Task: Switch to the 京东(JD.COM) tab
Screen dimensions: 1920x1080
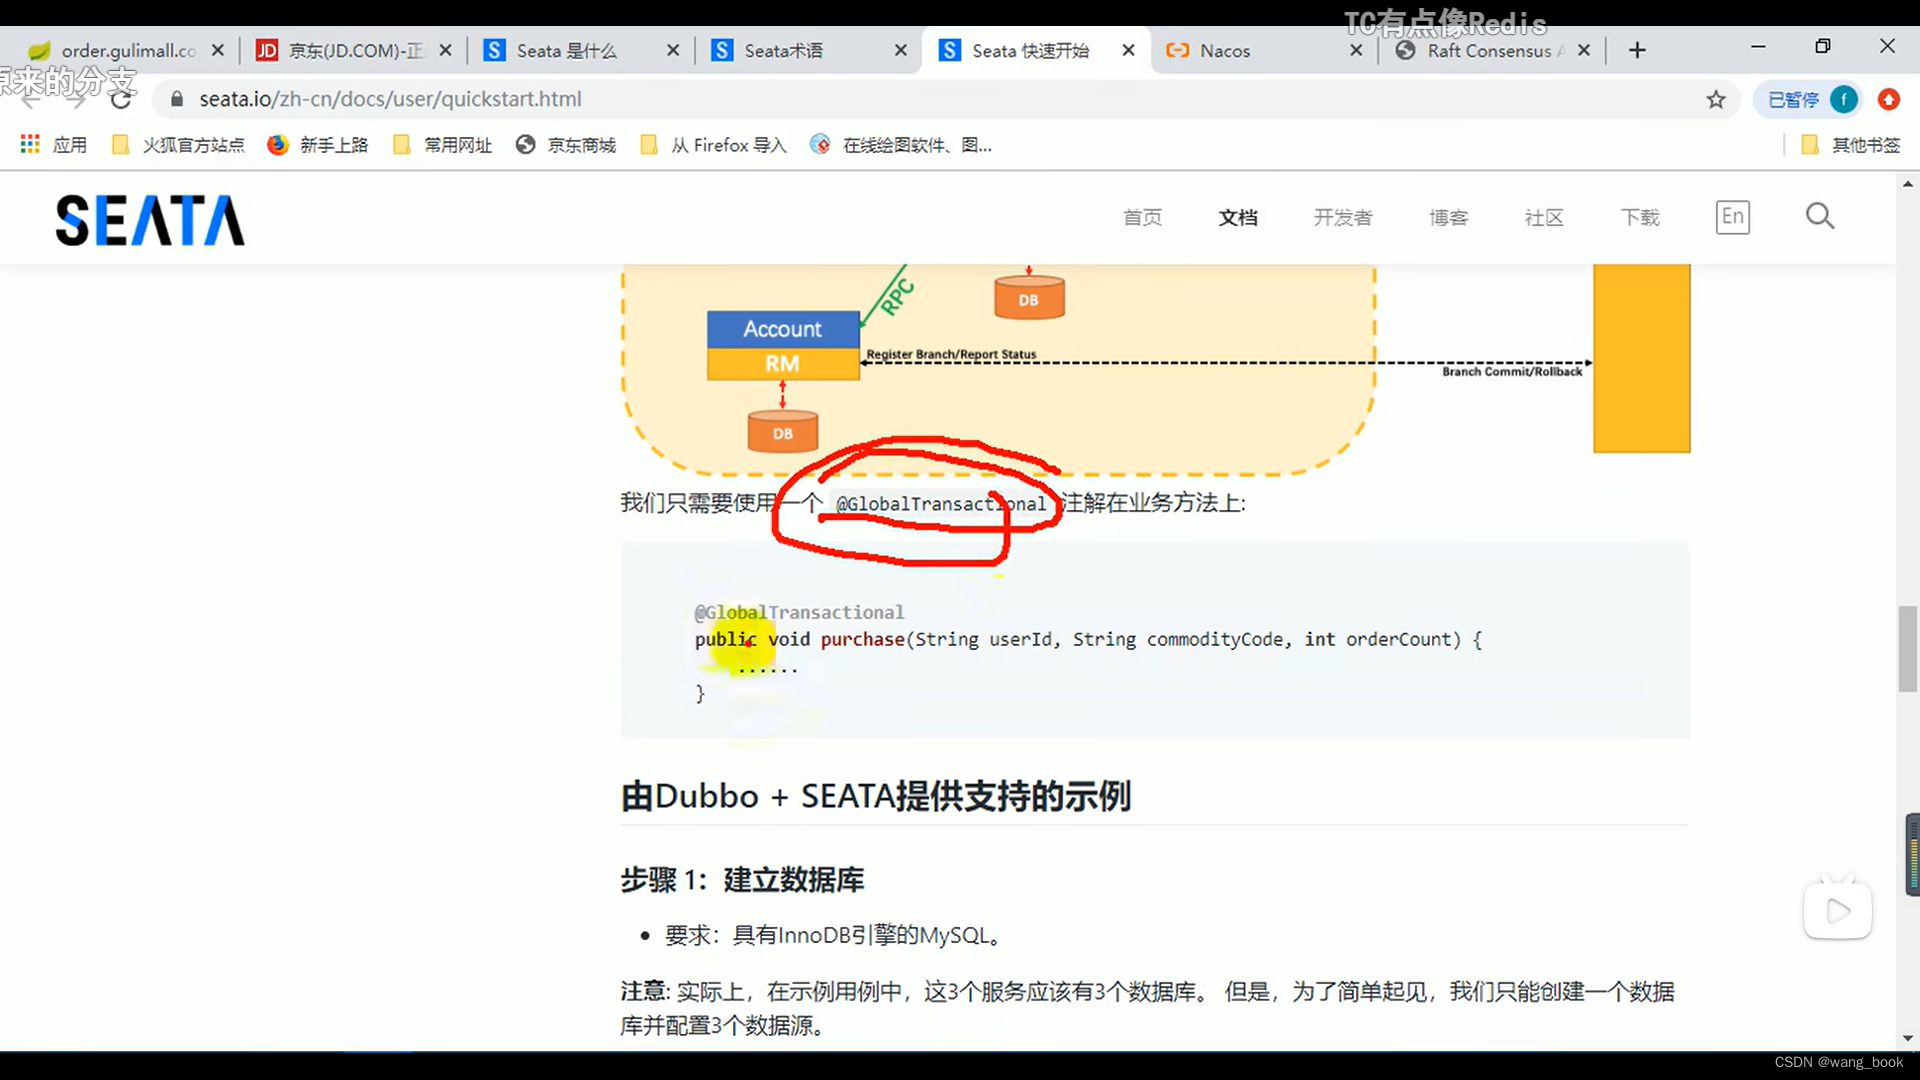Action: [352, 50]
